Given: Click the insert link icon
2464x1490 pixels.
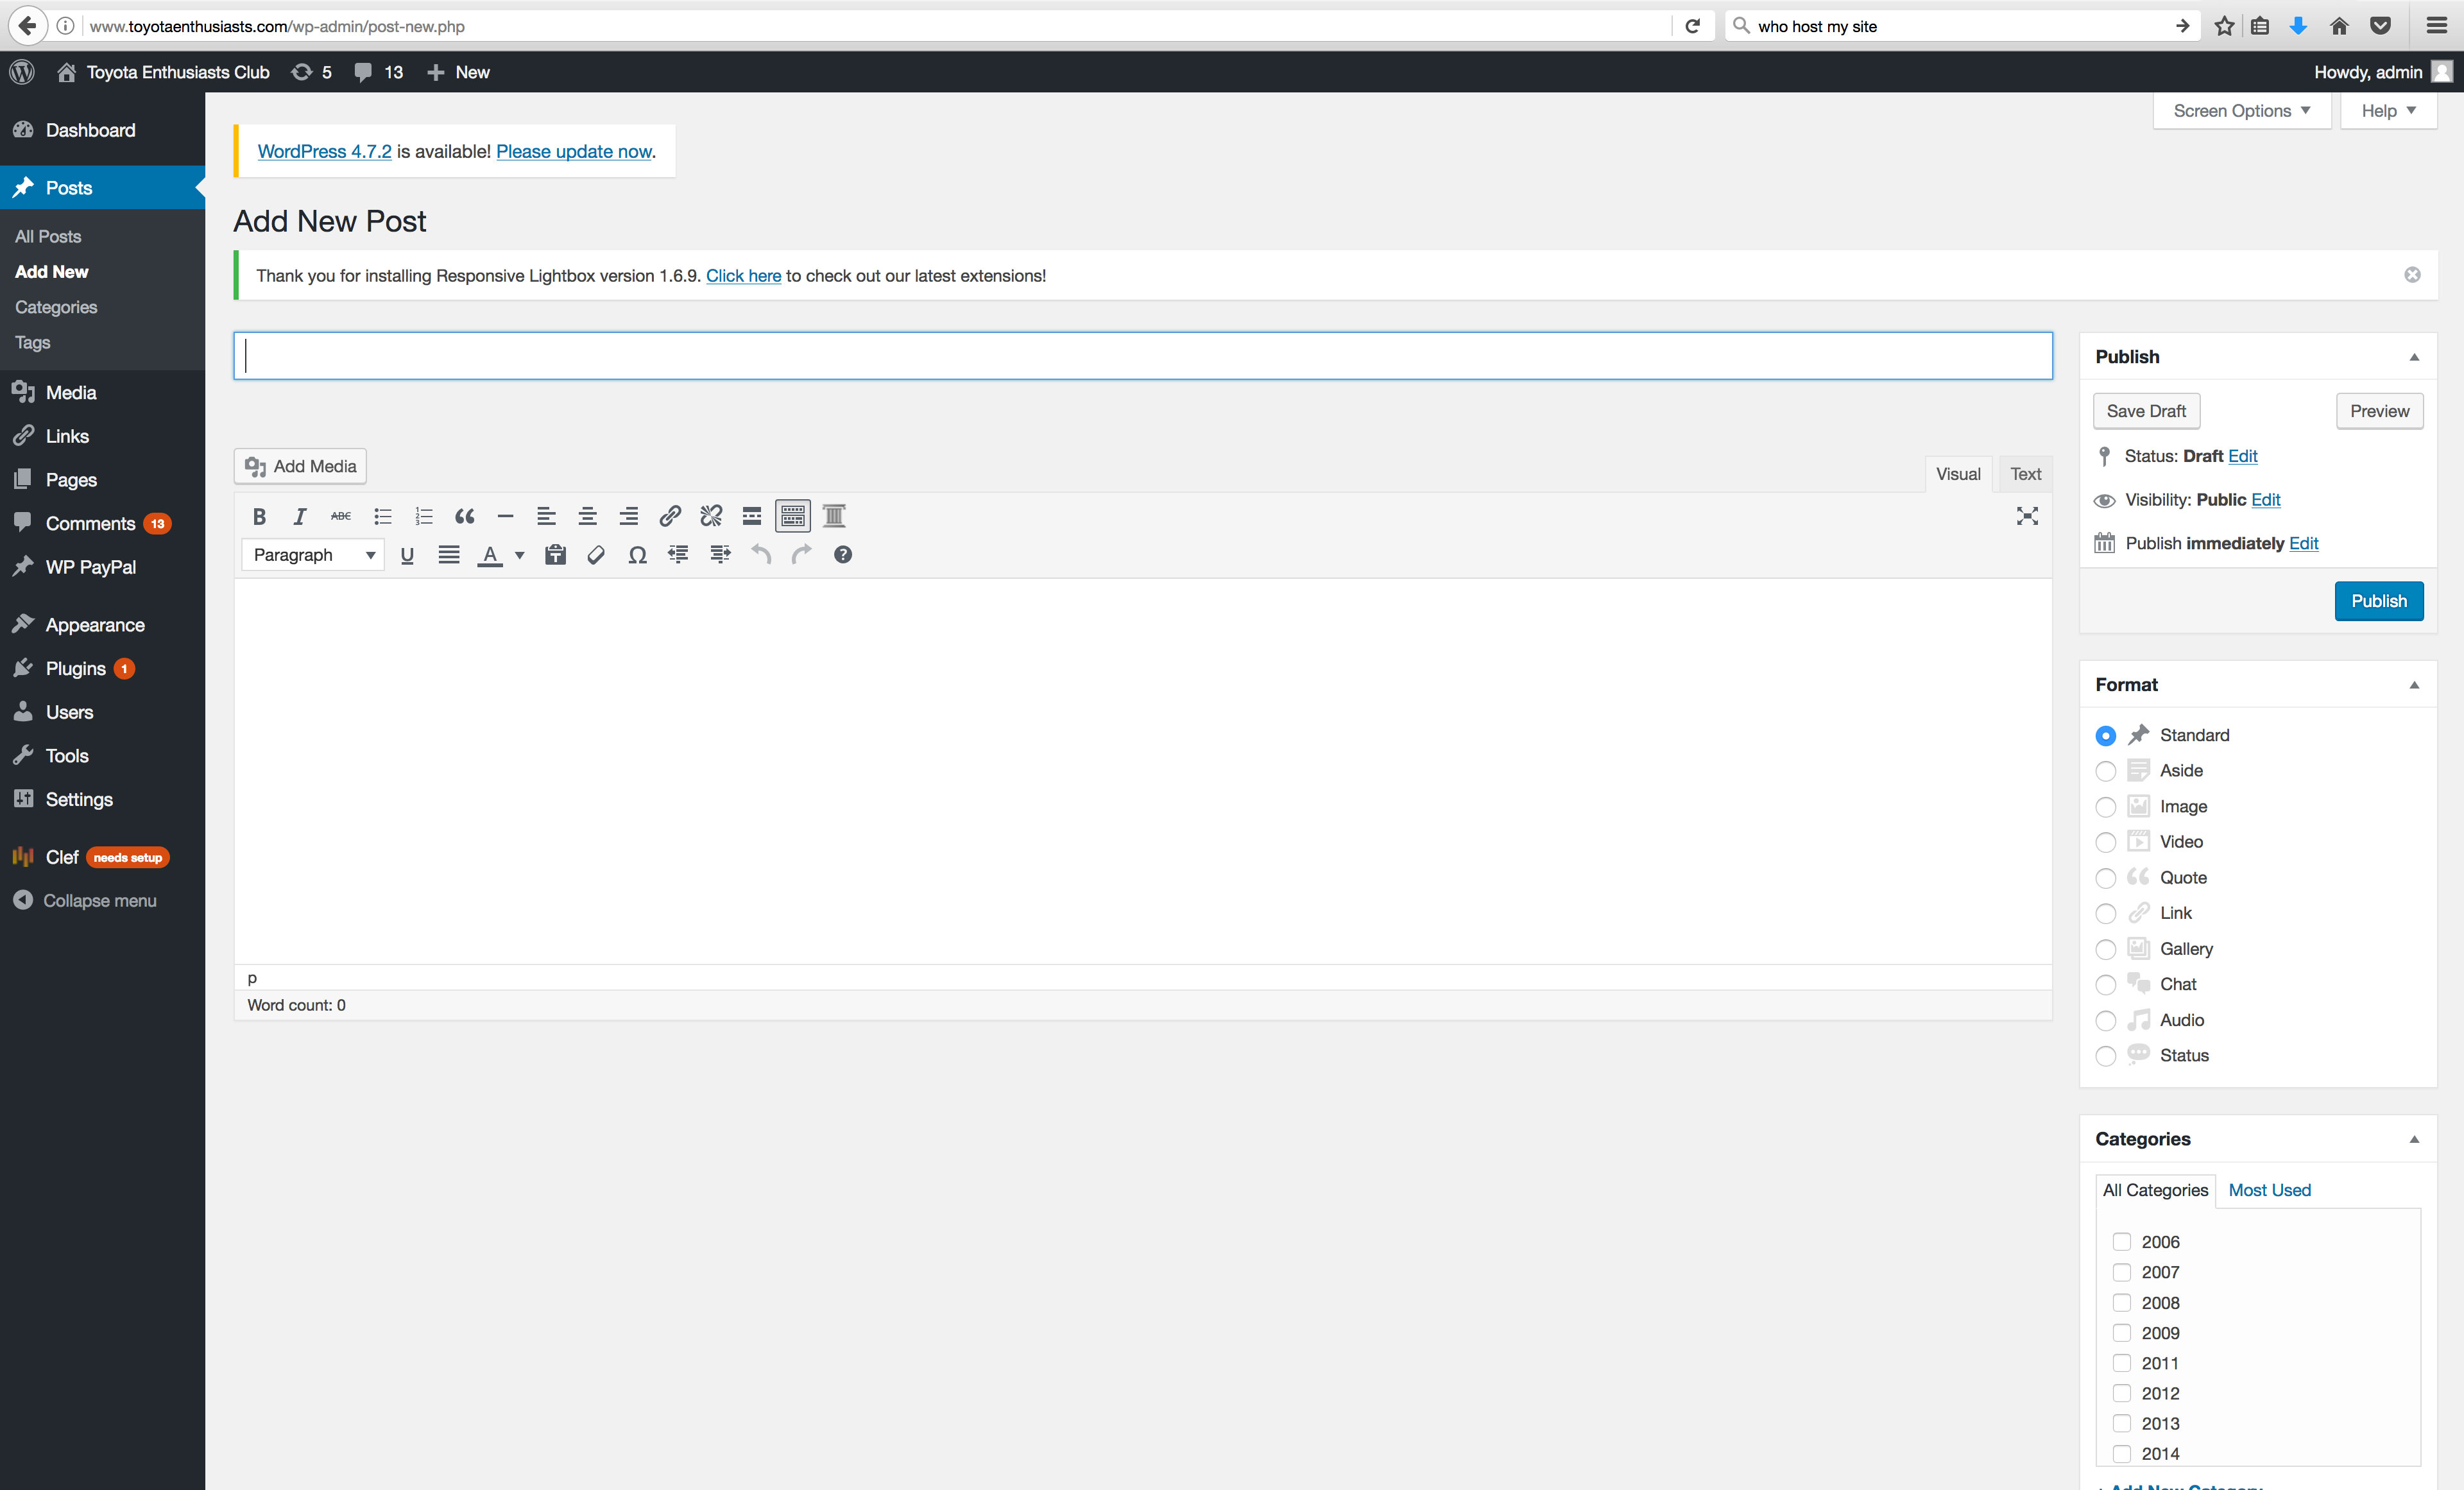Looking at the screenshot, I should pos(670,516).
